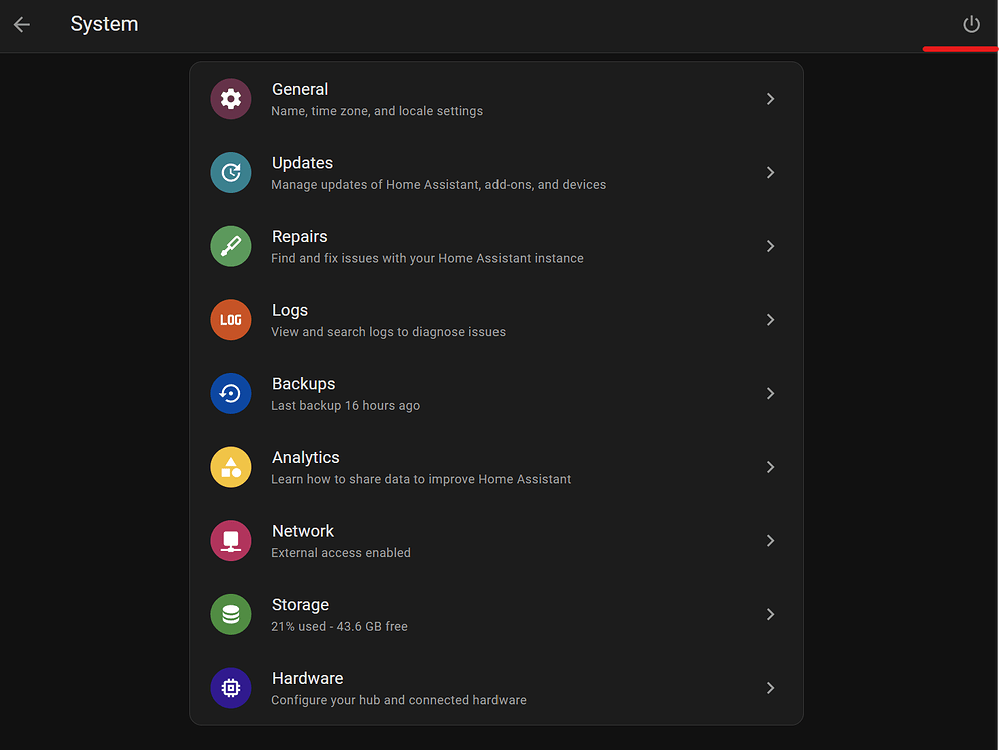Open Backups, last backup 16 hours ago
This screenshot has width=999, height=750.
pos(345,393)
